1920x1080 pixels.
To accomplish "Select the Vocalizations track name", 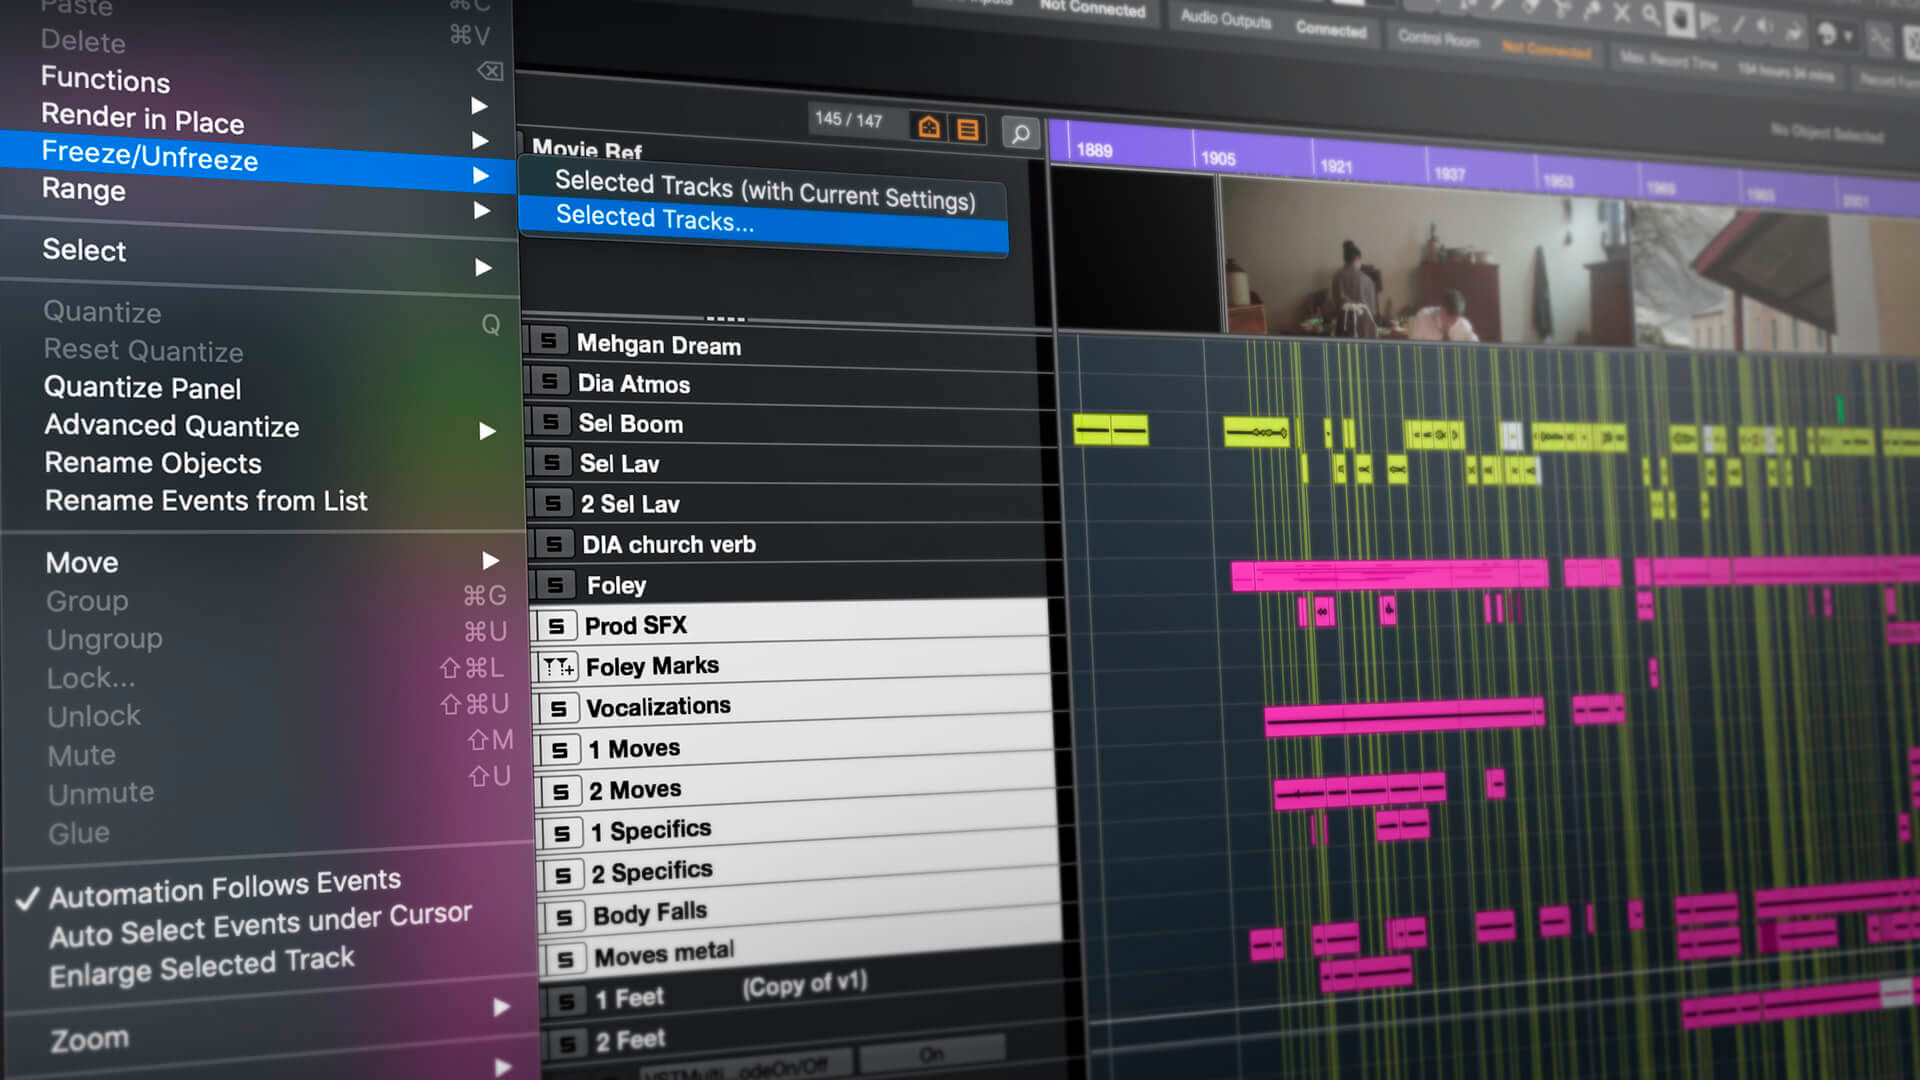I will [658, 707].
